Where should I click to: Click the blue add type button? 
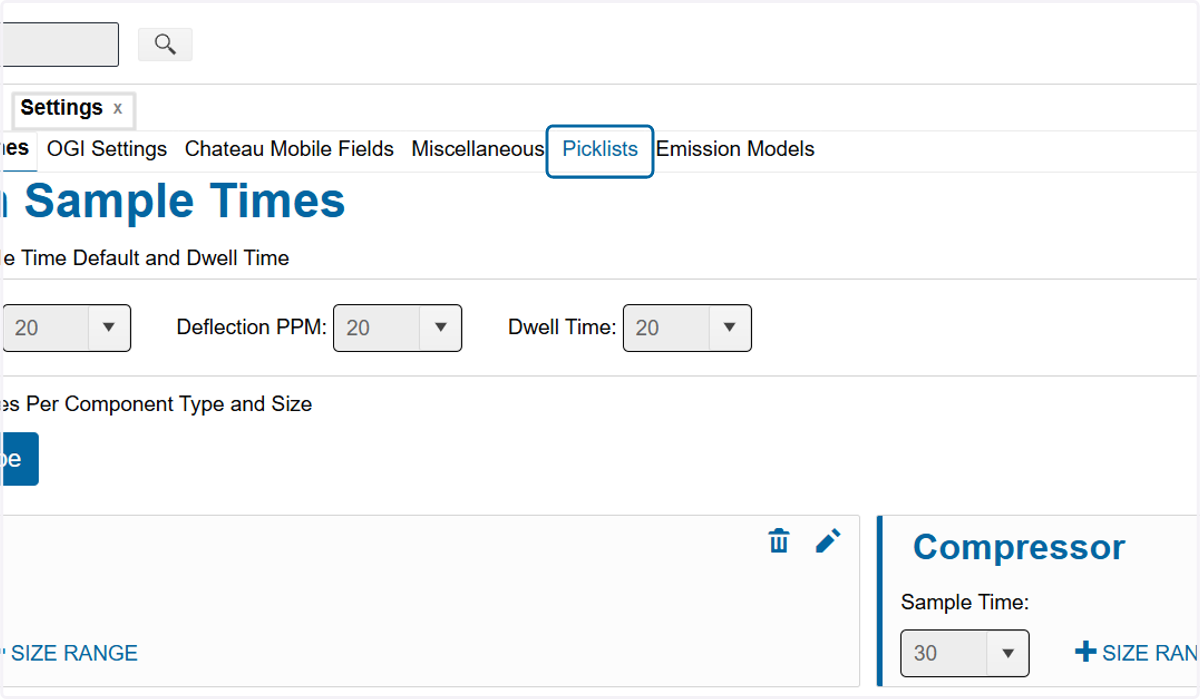click(x=19, y=459)
